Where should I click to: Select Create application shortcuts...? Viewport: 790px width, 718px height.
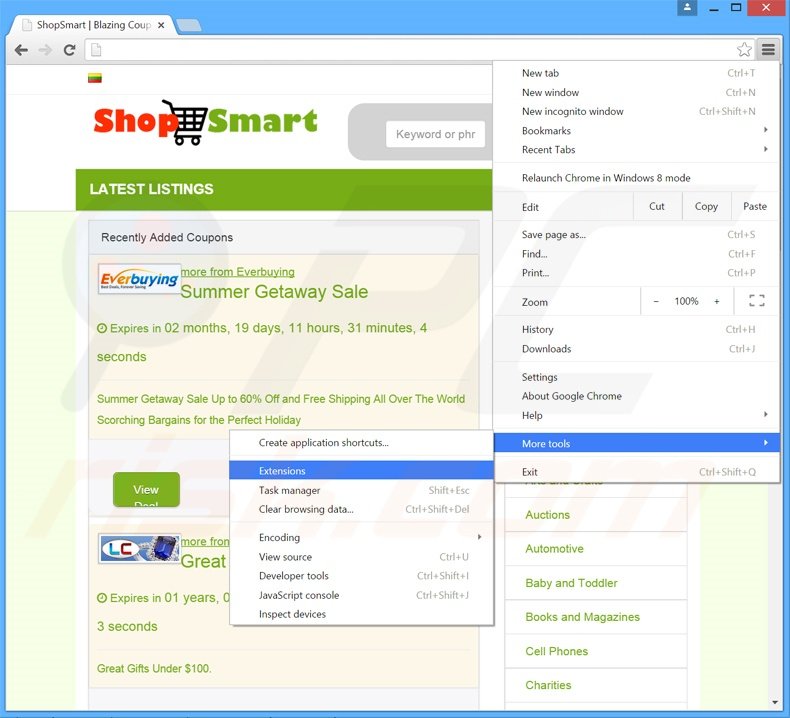point(361,443)
